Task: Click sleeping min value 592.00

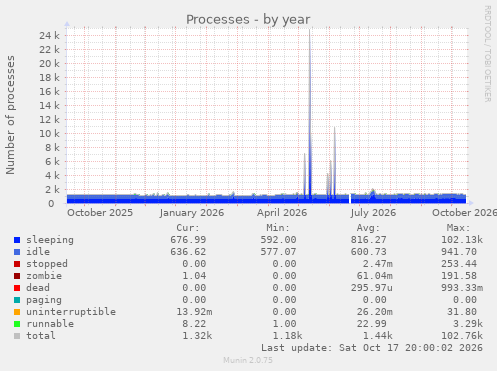Action: point(278,240)
